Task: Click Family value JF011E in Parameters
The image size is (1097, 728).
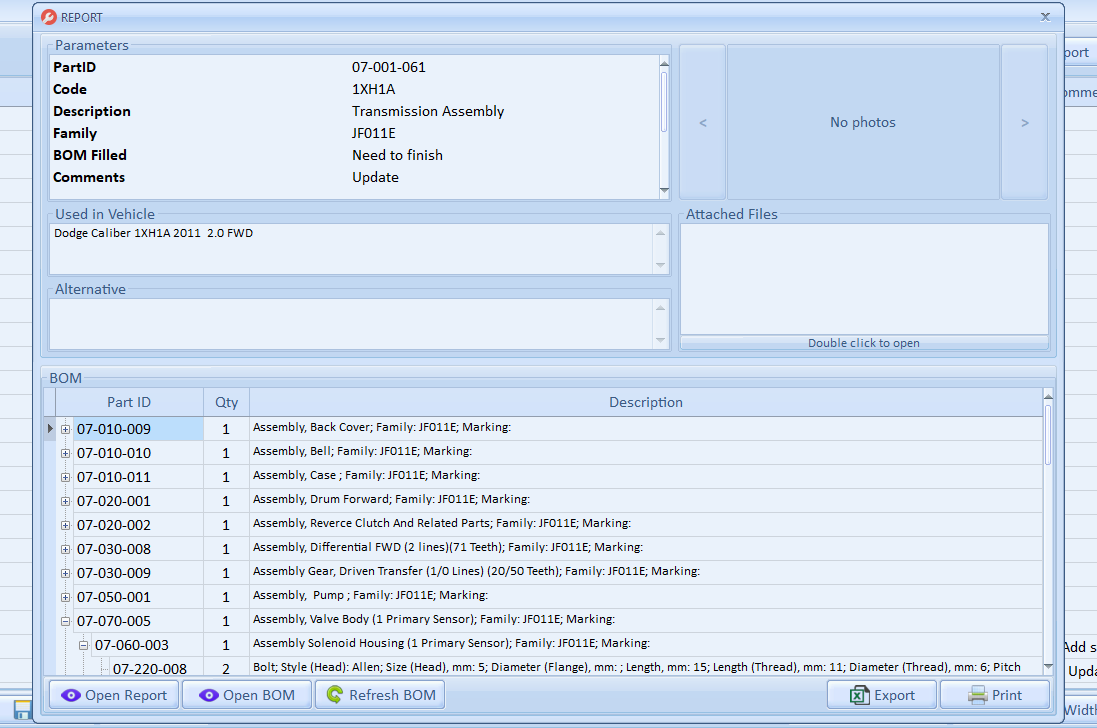Action: (374, 133)
